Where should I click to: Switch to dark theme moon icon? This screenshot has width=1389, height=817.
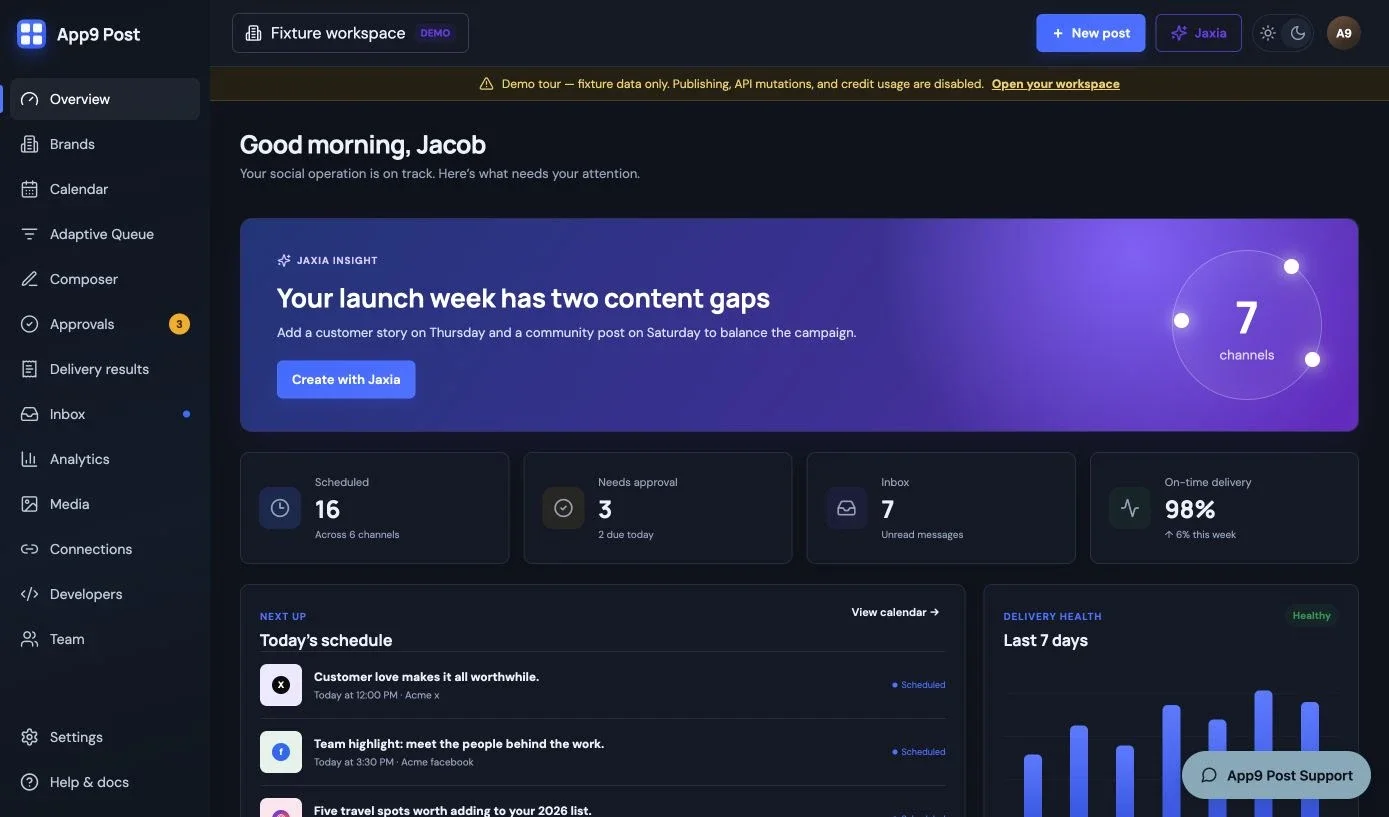click(x=1298, y=33)
